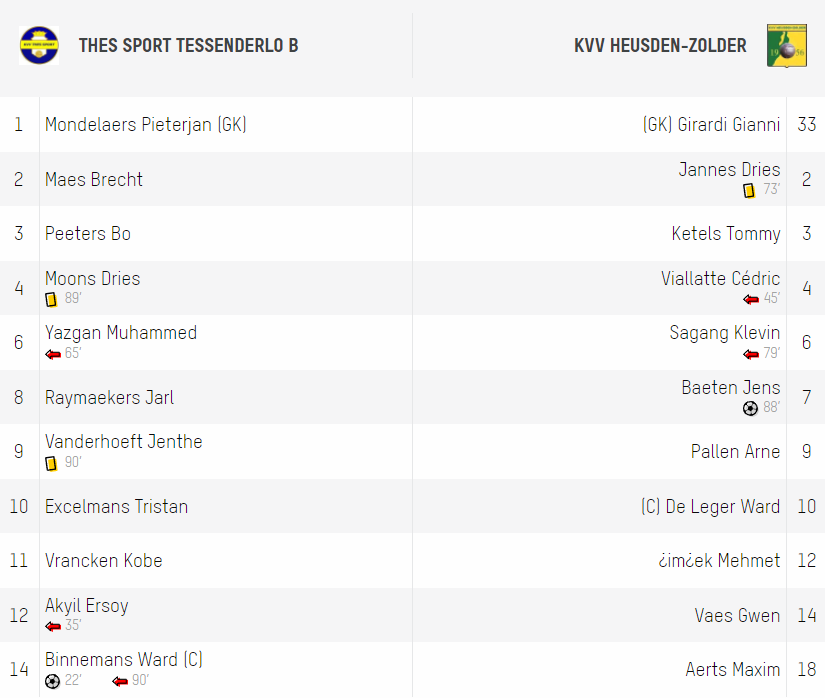Select player Raymaekers Jarl
This screenshot has height=698, width=825.
coord(109,398)
